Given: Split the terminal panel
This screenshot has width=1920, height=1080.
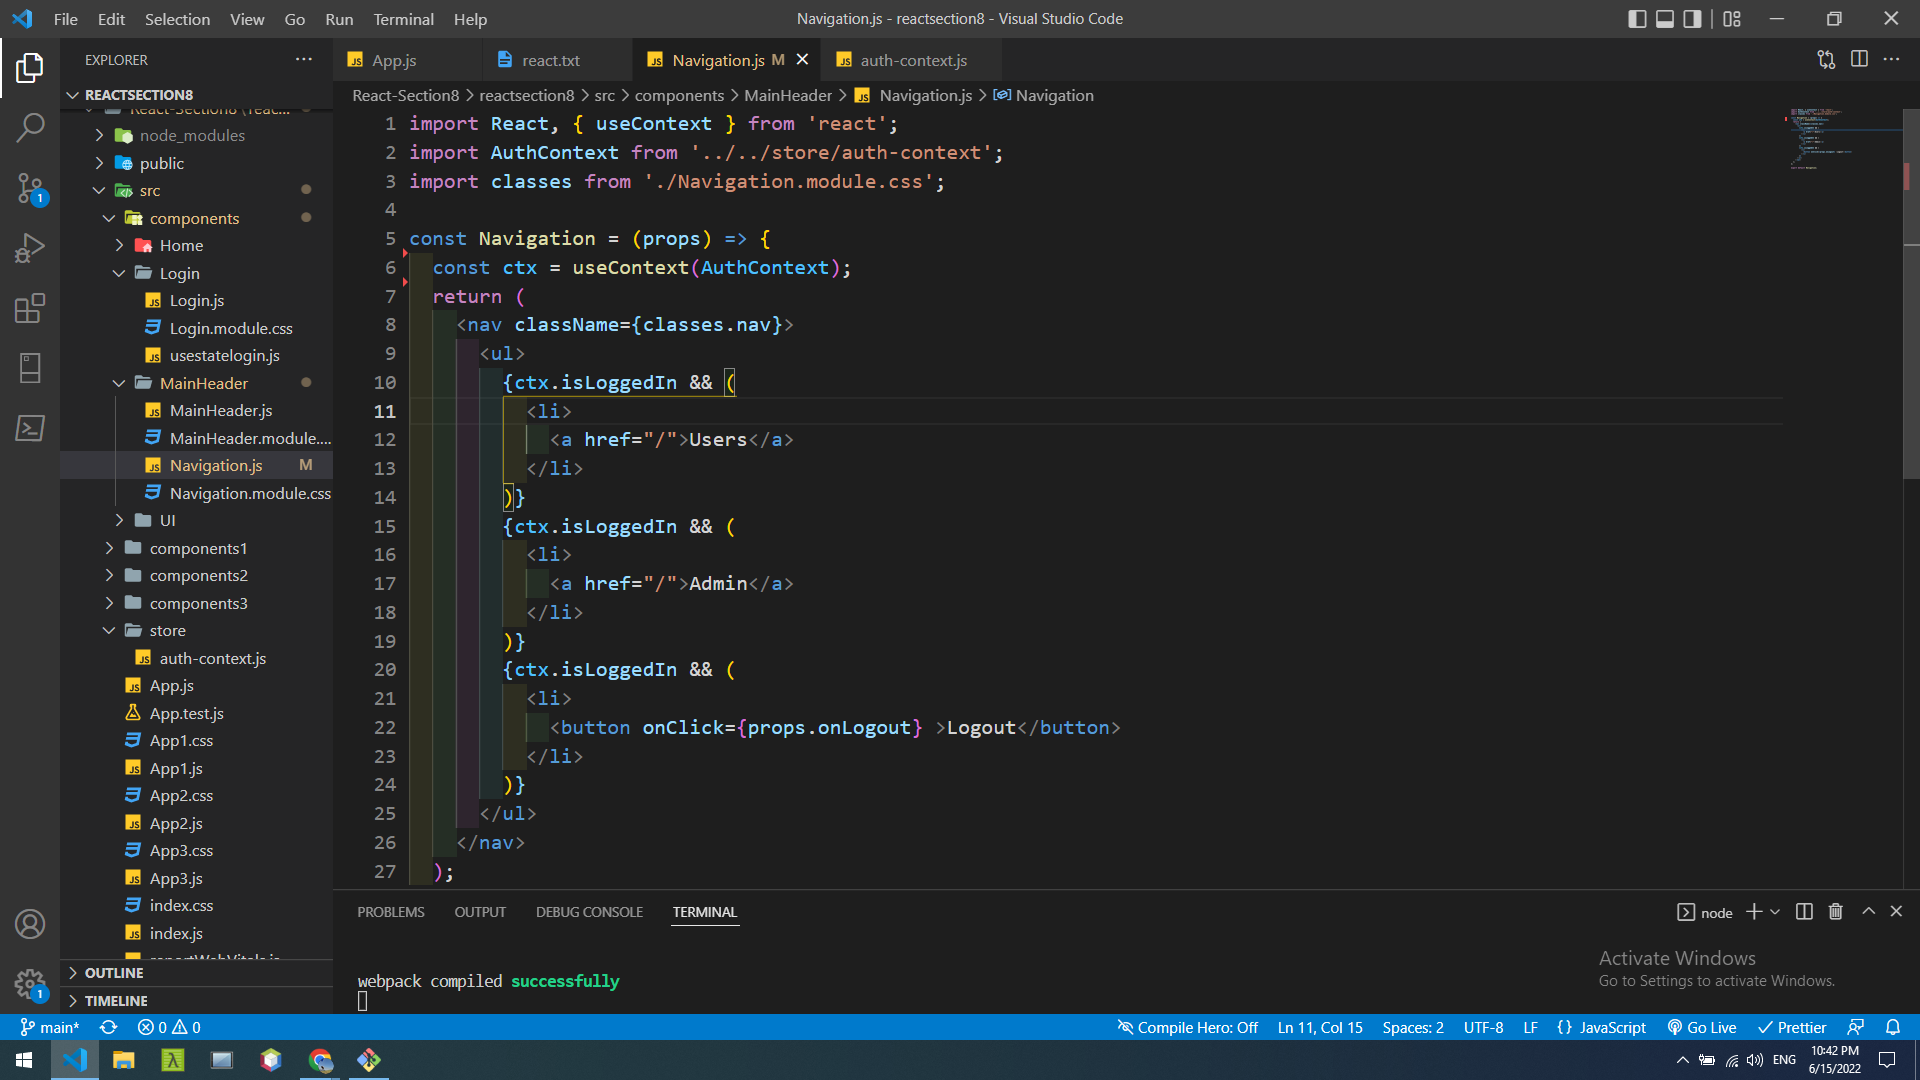Looking at the screenshot, I should [x=1804, y=912].
